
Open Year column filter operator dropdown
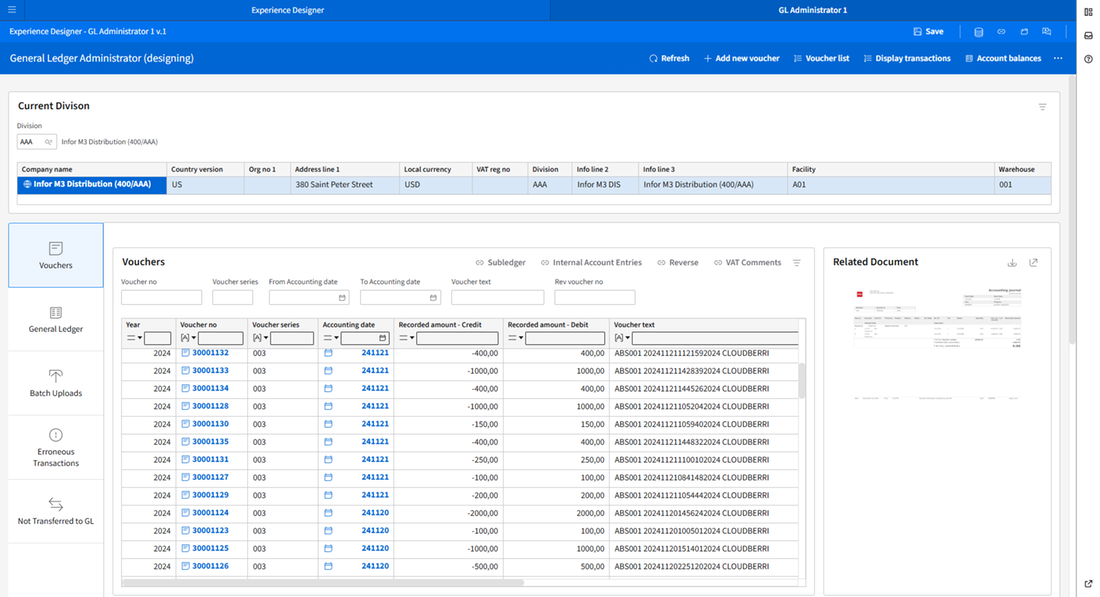(134, 338)
